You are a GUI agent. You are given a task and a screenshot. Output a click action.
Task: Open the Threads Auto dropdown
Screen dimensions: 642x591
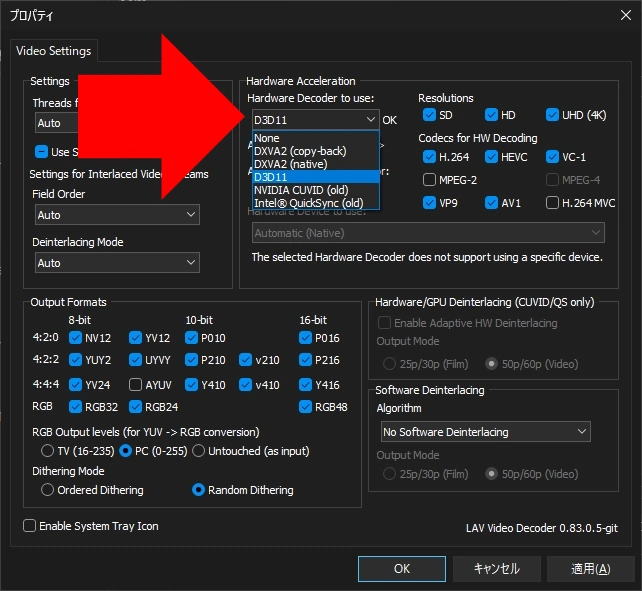tap(57, 123)
